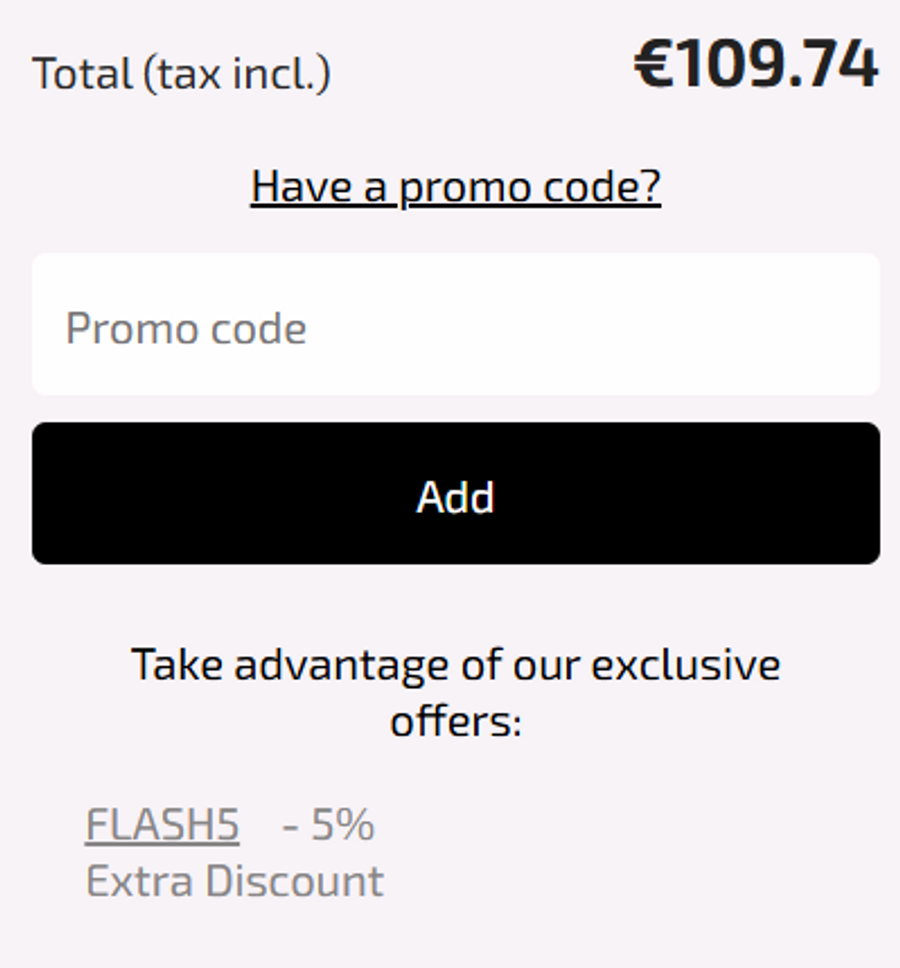Click the 'Promo code' placeholder text
The image size is (900, 968).
186,329
